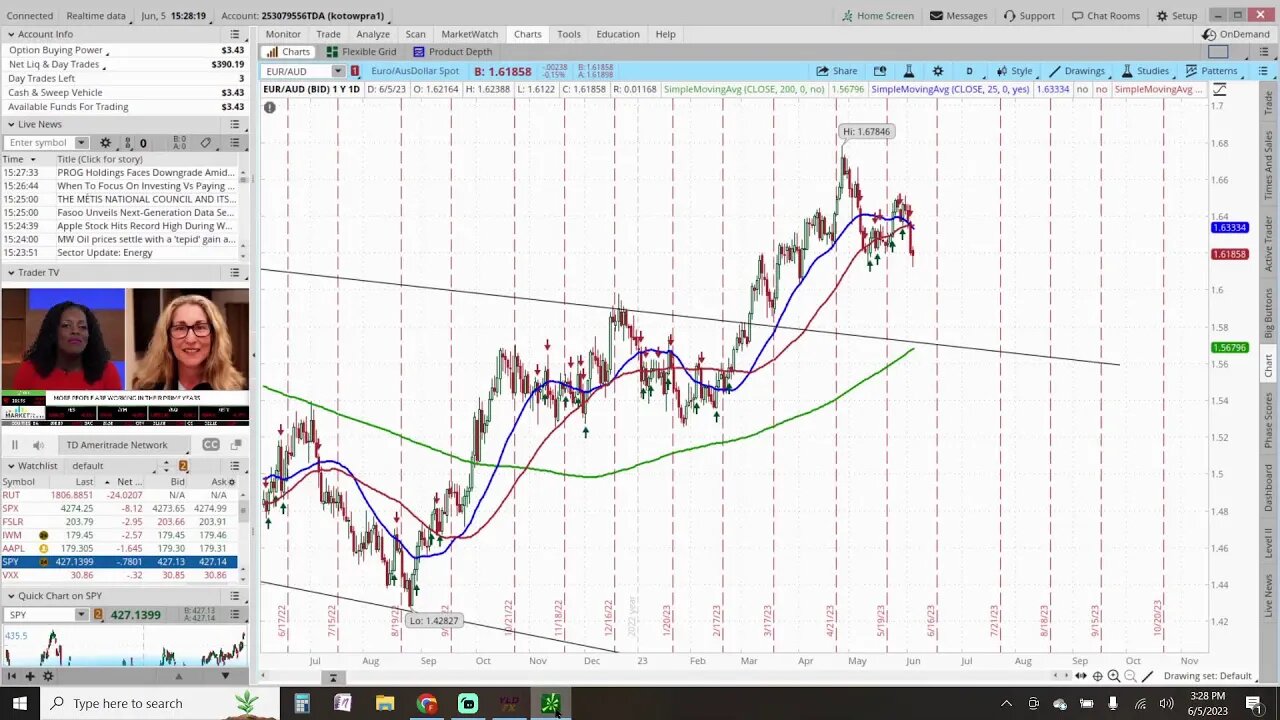
Task: Collapse the Quick Chart on SPY gadget
Action: click(x=10, y=596)
